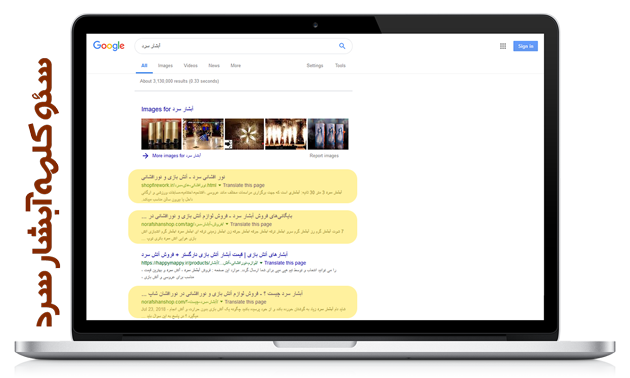Translate the norafshanshop.com/tag result page
The image size is (630, 378).
click(251, 224)
